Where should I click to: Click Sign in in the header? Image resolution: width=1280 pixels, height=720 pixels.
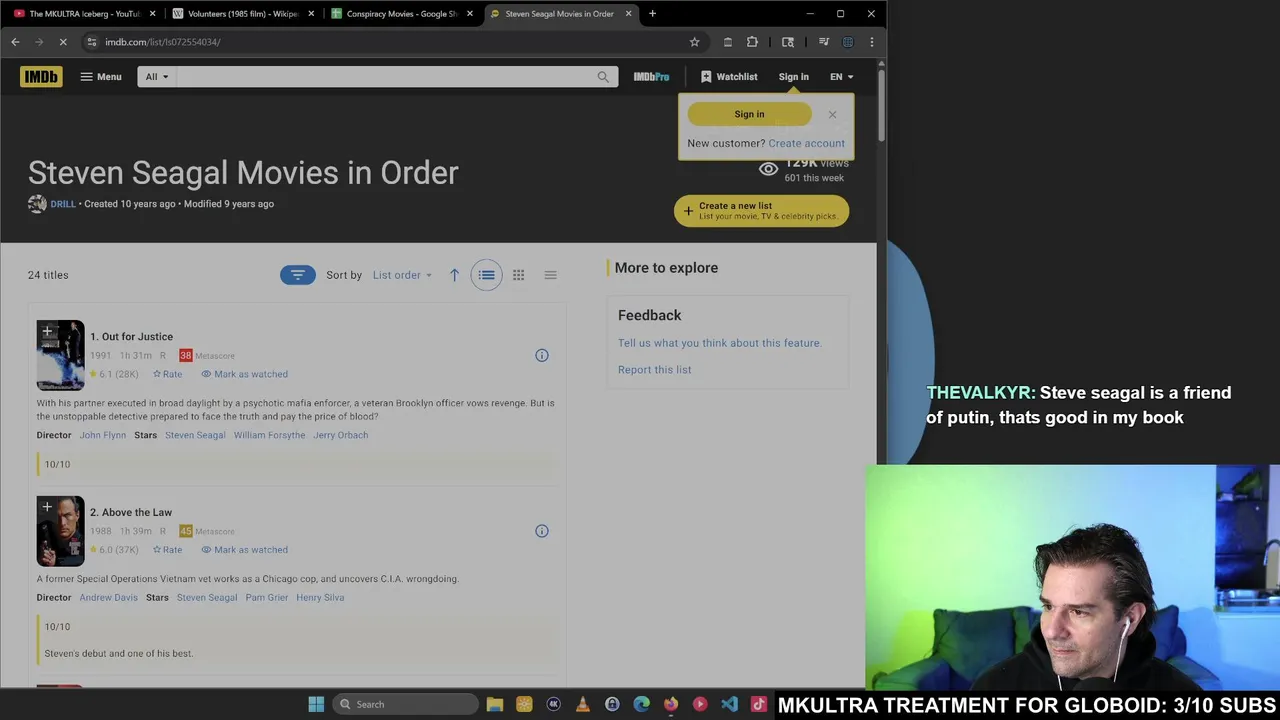point(793,77)
